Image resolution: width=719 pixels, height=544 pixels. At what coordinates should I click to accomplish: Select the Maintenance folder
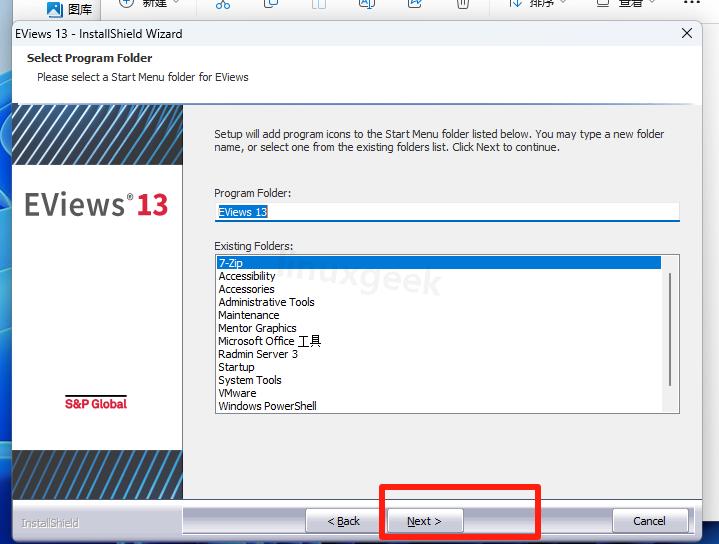(x=249, y=315)
